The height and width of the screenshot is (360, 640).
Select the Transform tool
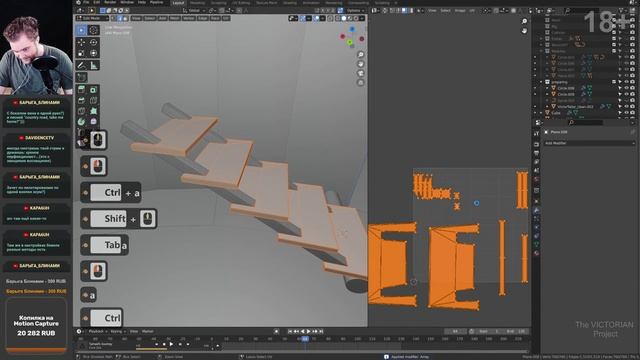93,53
